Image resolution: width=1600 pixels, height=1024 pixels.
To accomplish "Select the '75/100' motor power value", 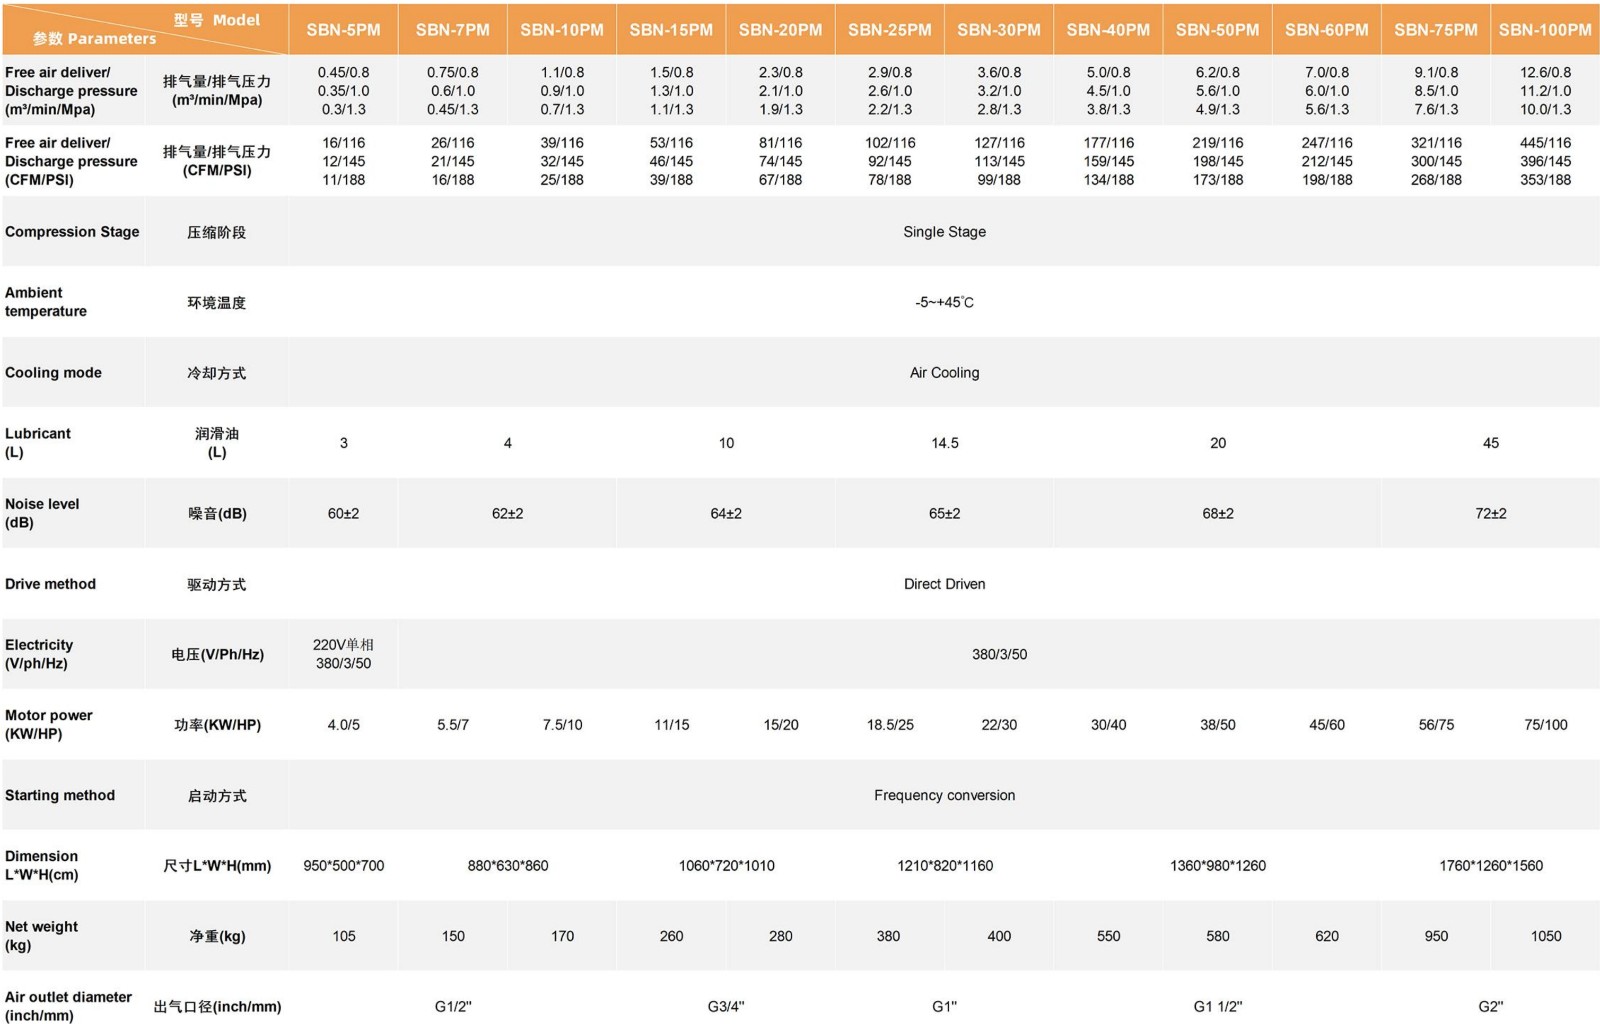I will [x=1545, y=725].
